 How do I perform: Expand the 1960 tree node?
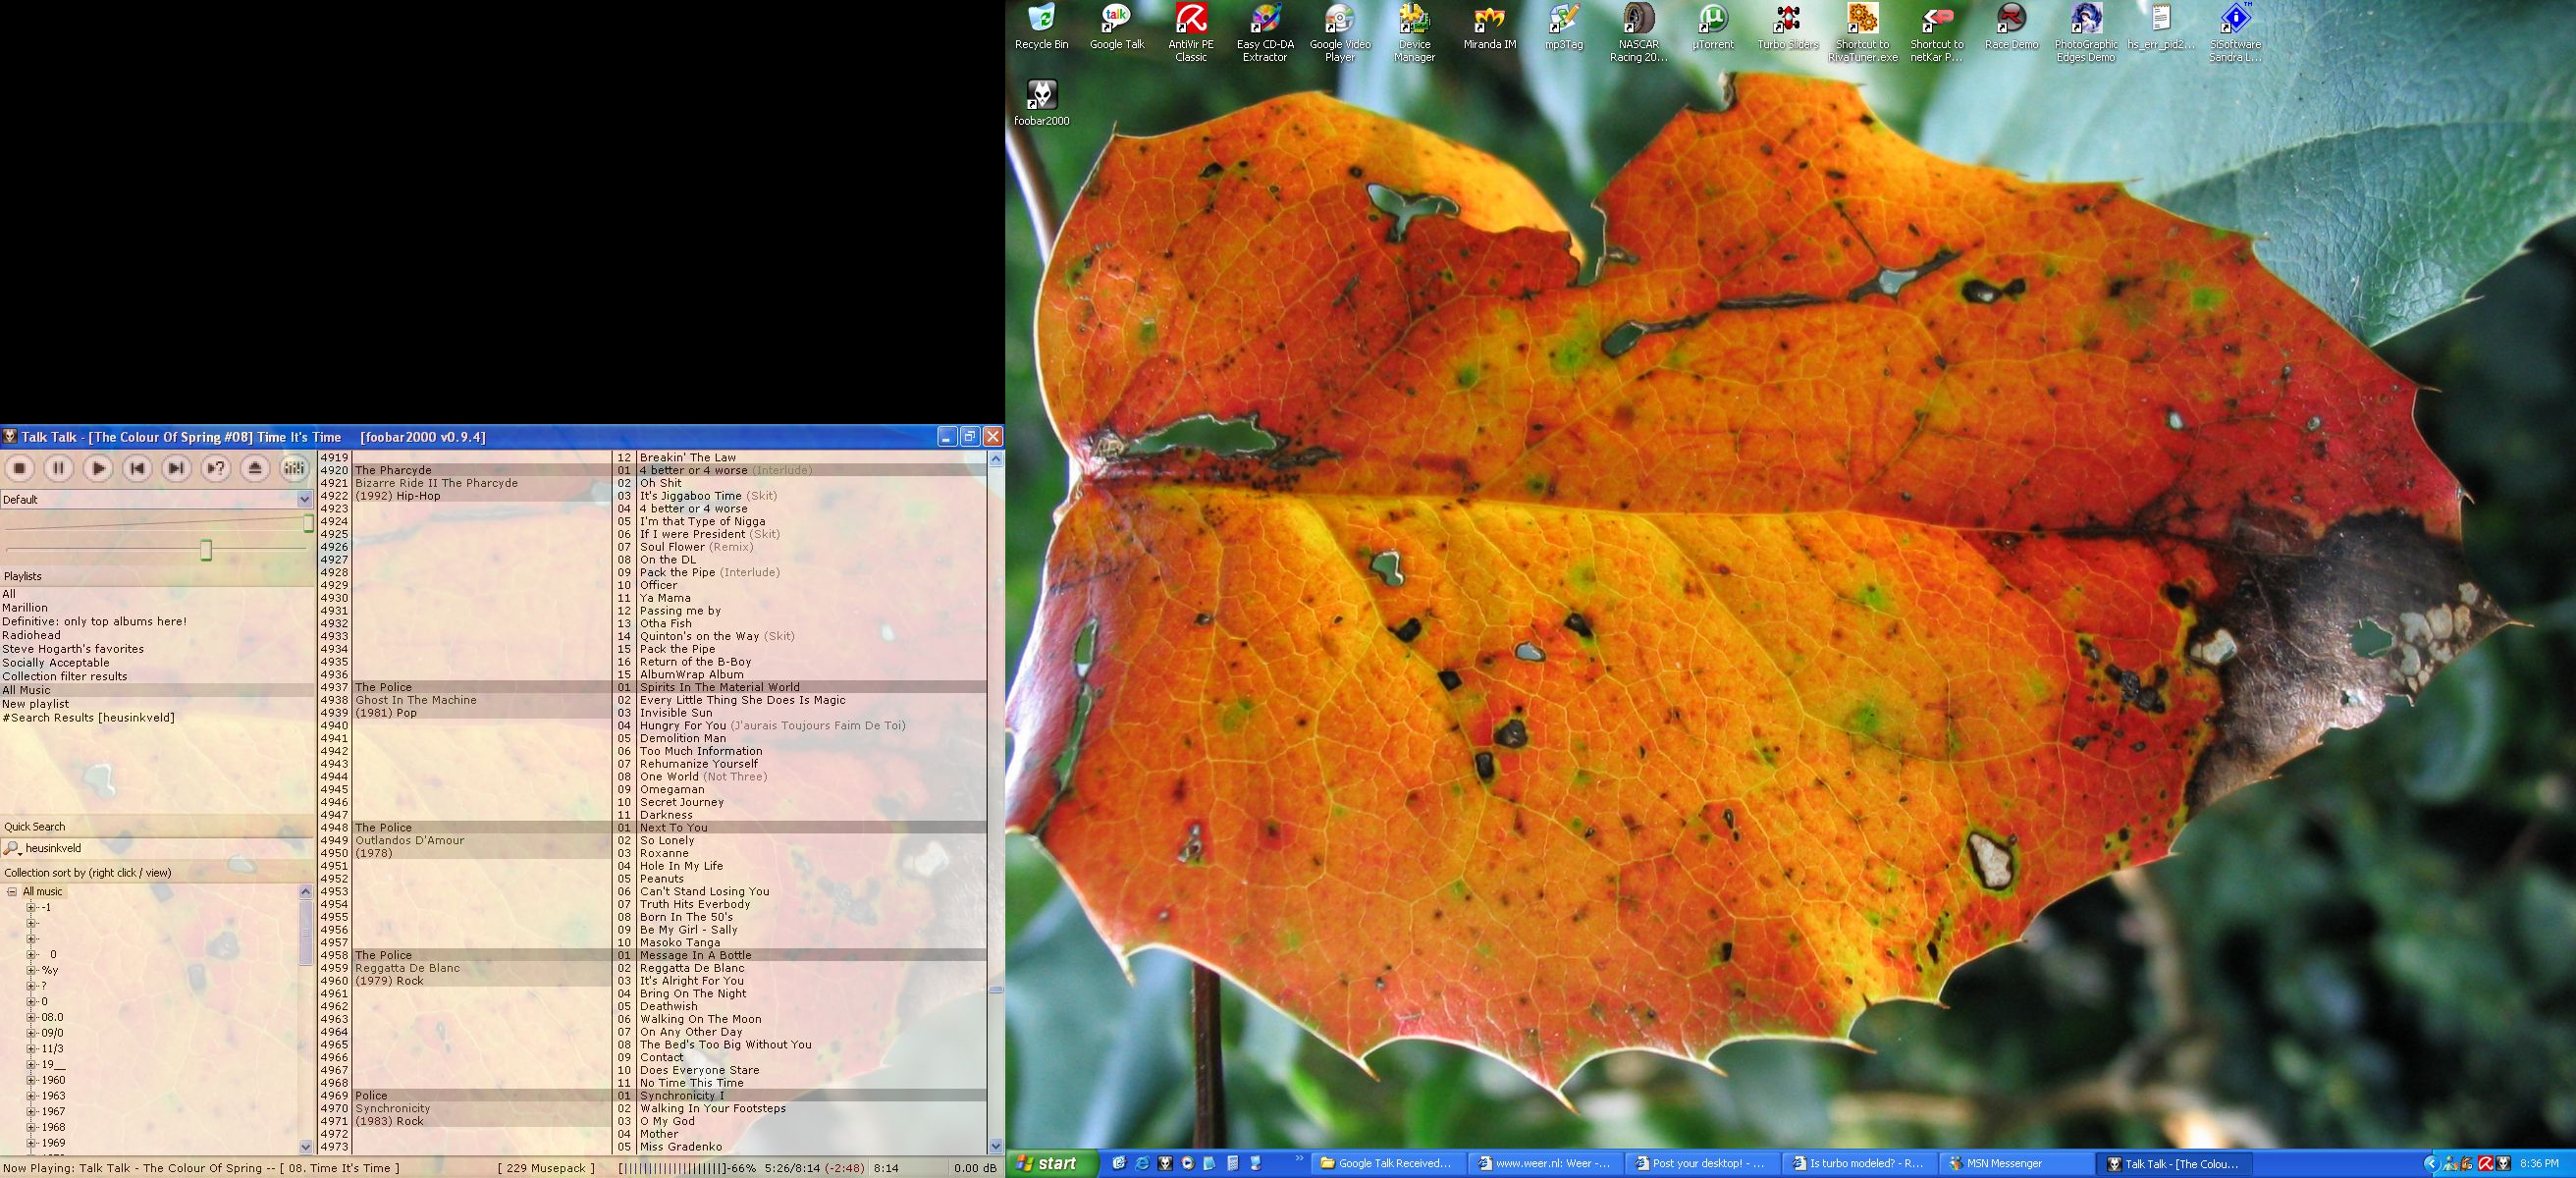(31, 1080)
